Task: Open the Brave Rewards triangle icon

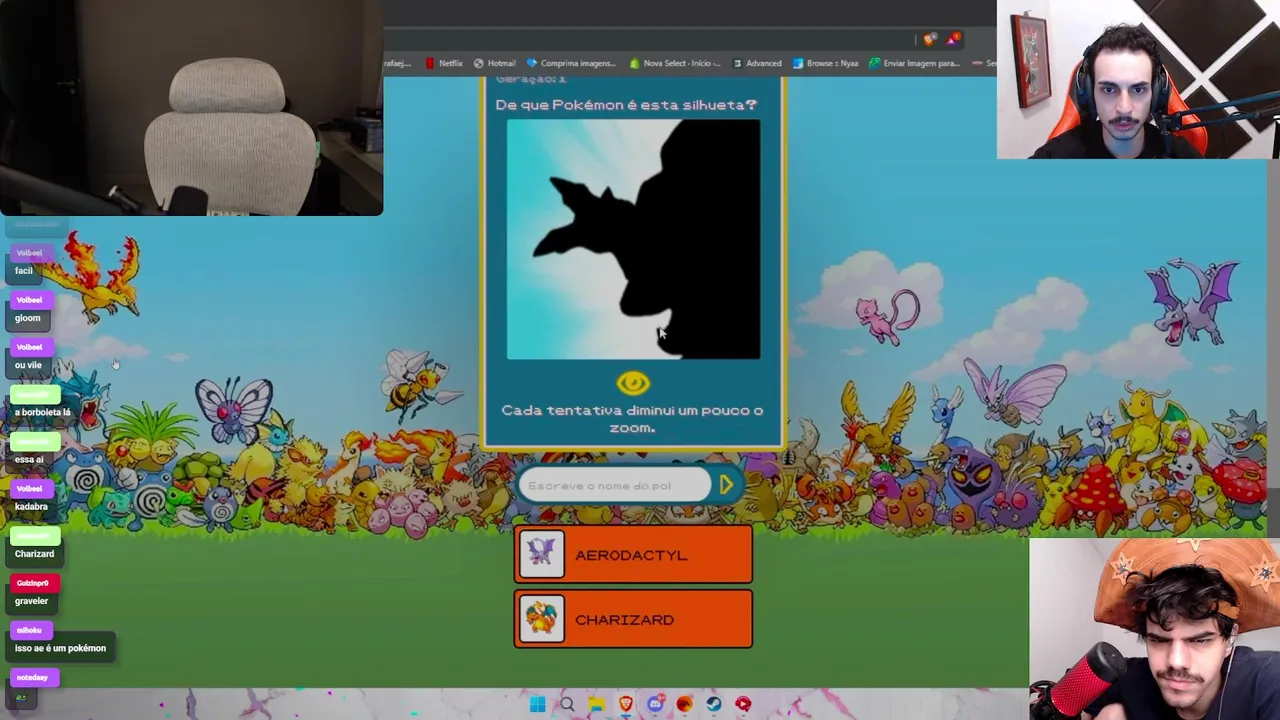Action: (x=952, y=39)
